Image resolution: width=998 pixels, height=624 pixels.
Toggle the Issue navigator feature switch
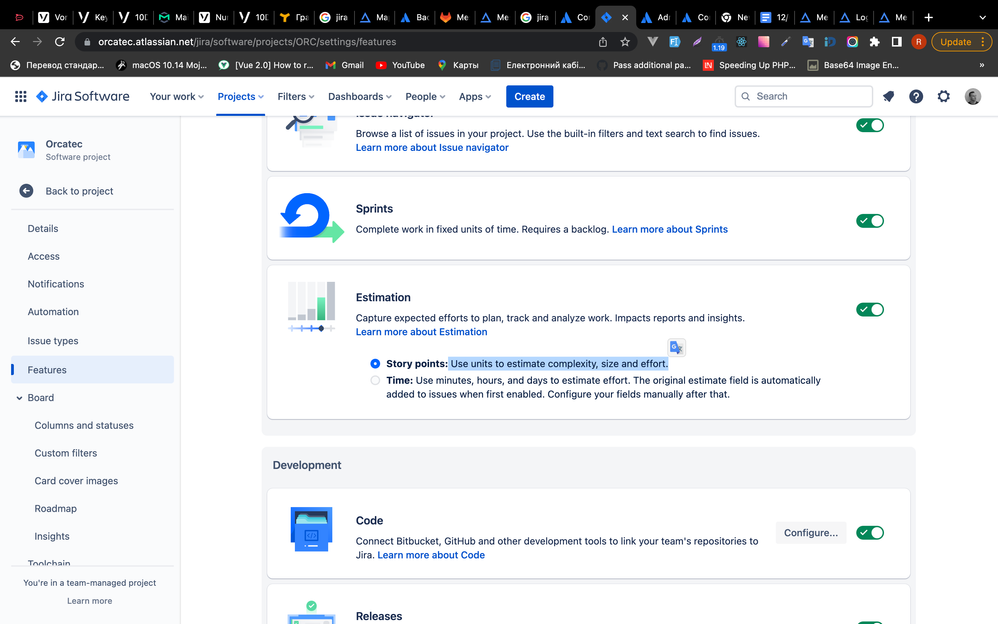tap(870, 125)
